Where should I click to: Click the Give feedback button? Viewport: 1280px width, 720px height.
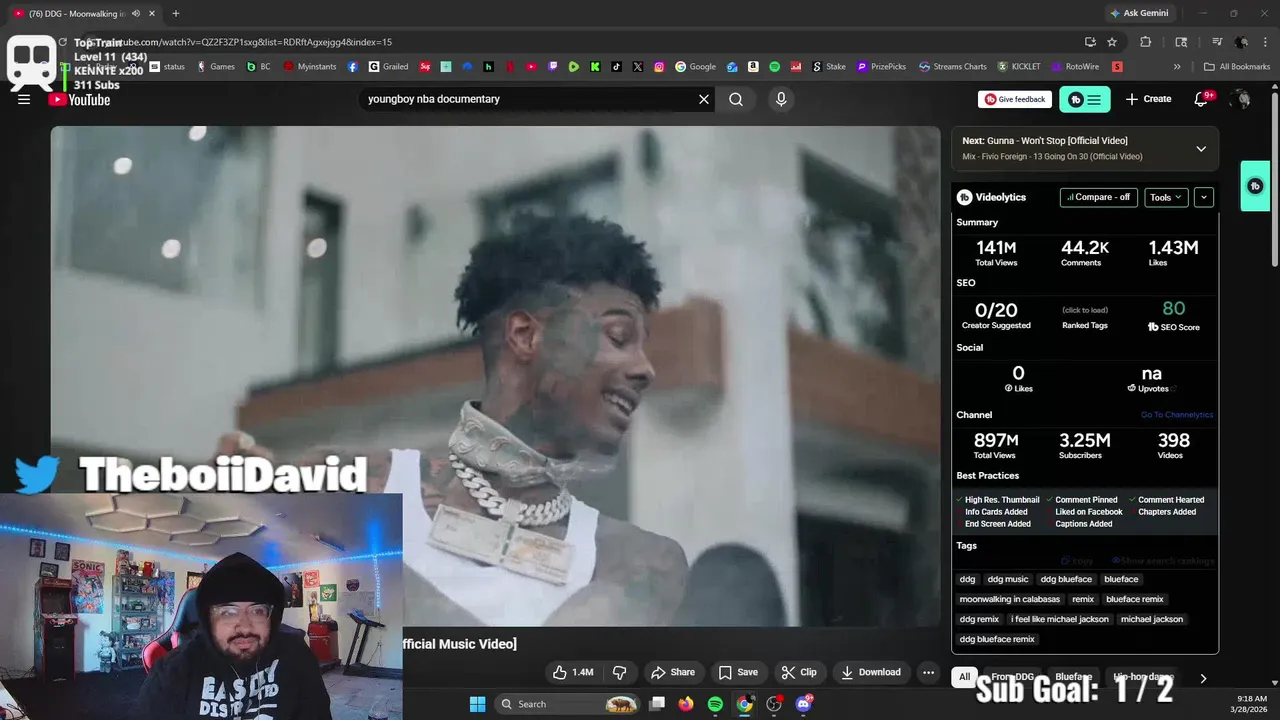coord(1015,99)
